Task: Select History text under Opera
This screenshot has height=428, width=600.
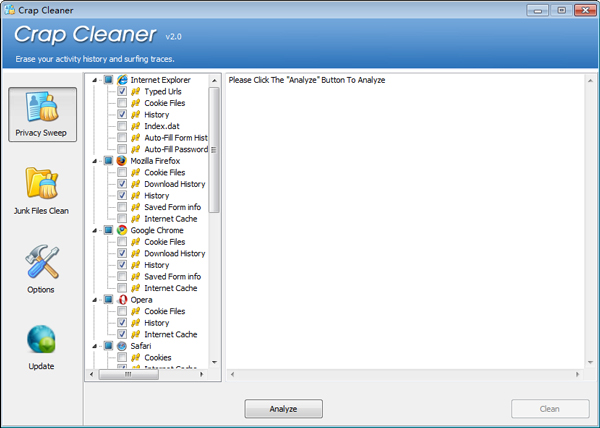Action: click(x=157, y=323)
